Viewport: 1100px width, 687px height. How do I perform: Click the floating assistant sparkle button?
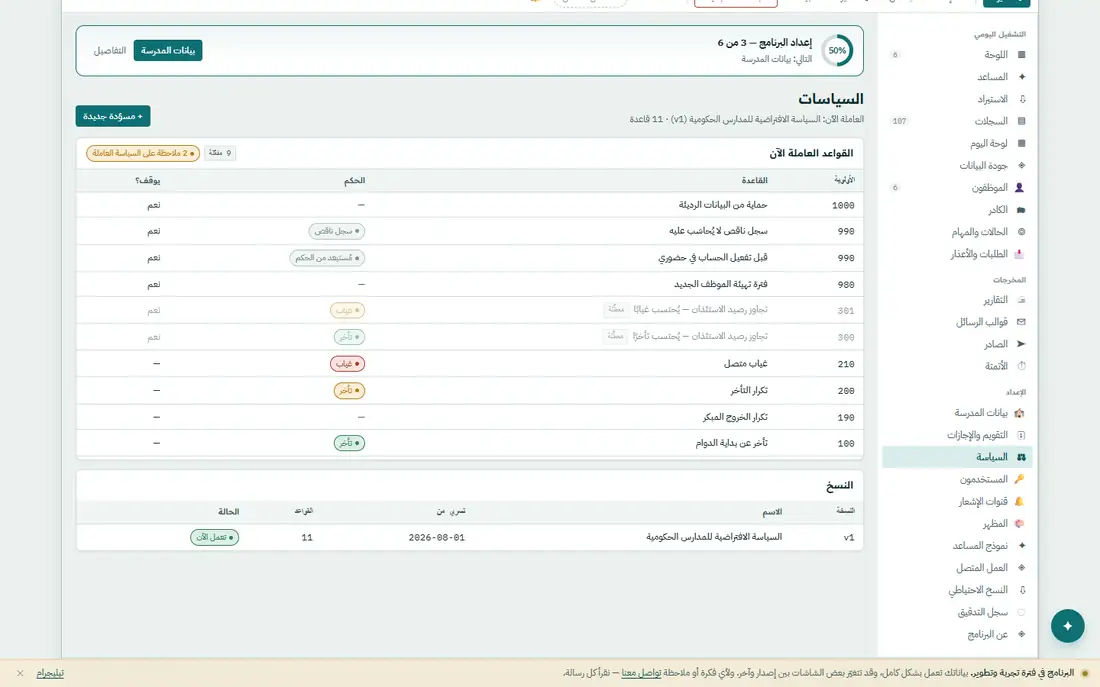point(1067,626)
